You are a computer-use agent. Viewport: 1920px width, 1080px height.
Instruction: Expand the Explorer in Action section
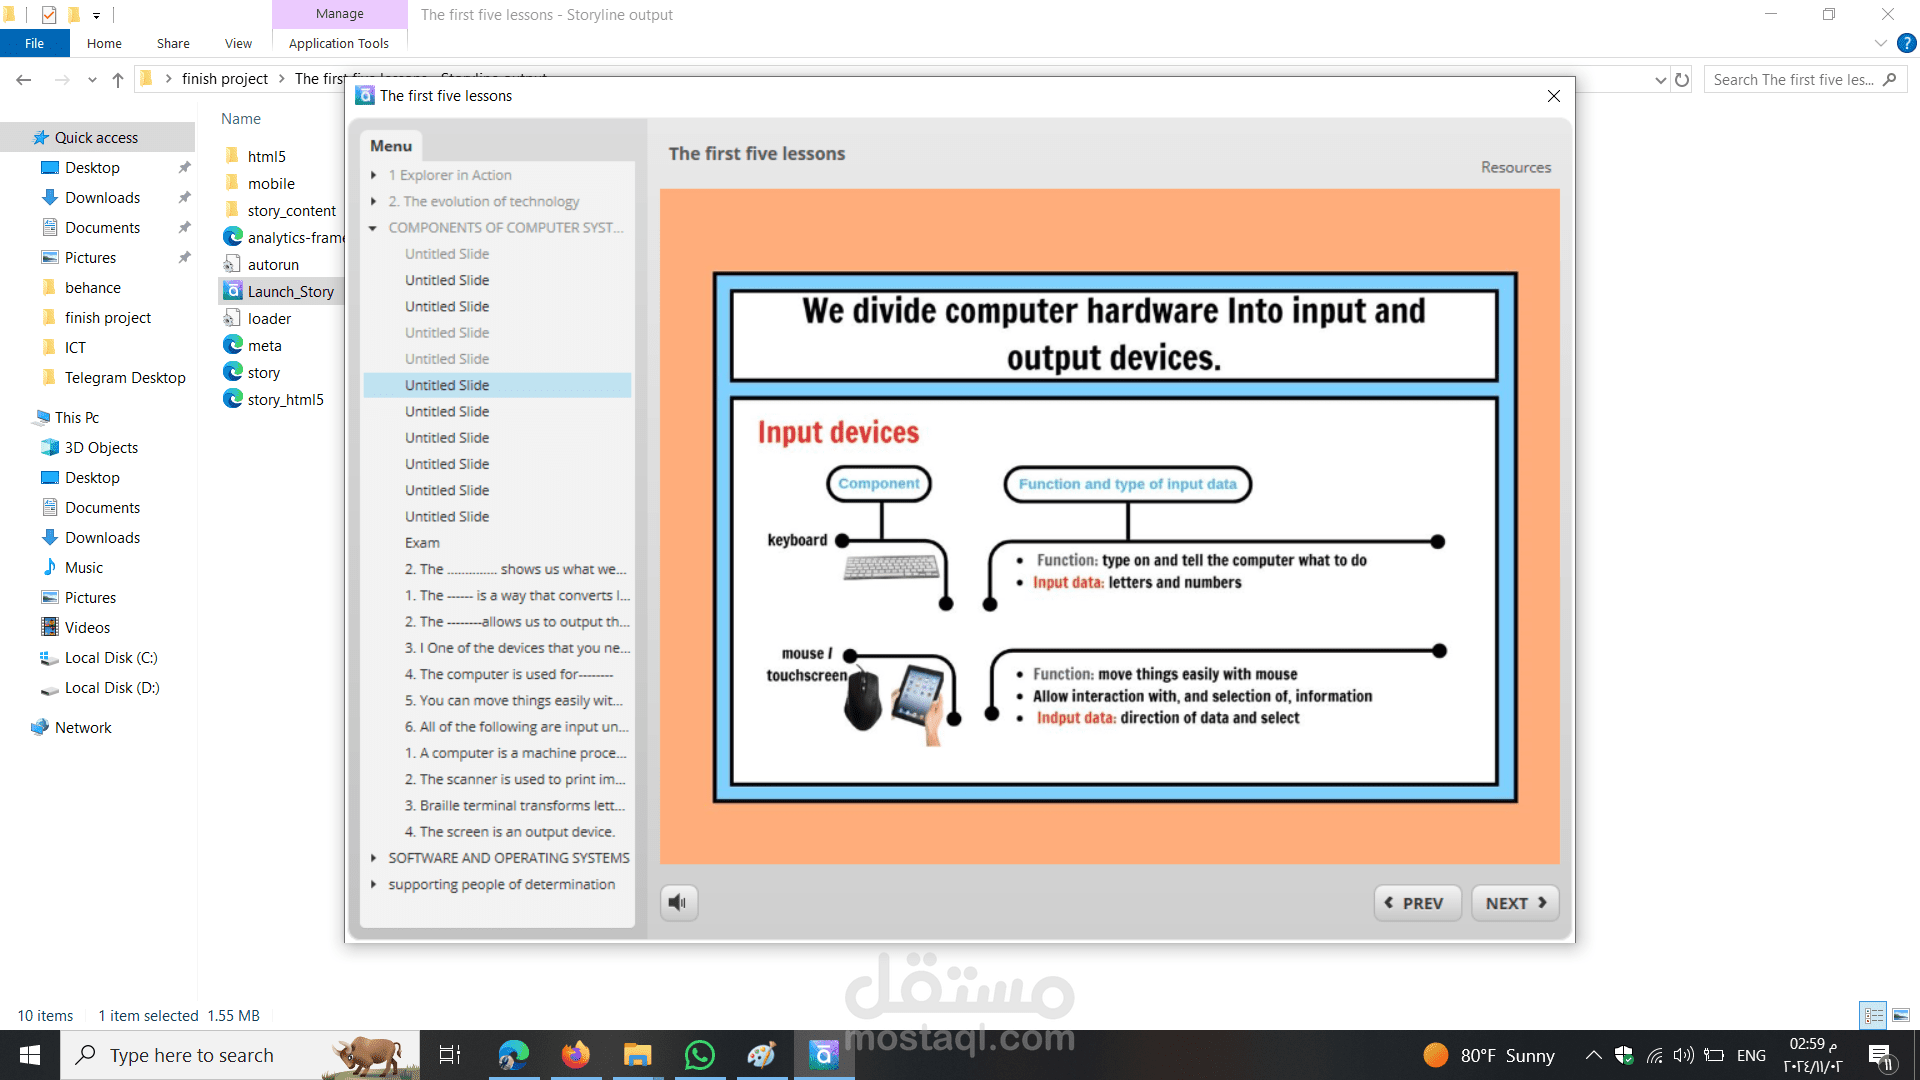coord(374,175)
